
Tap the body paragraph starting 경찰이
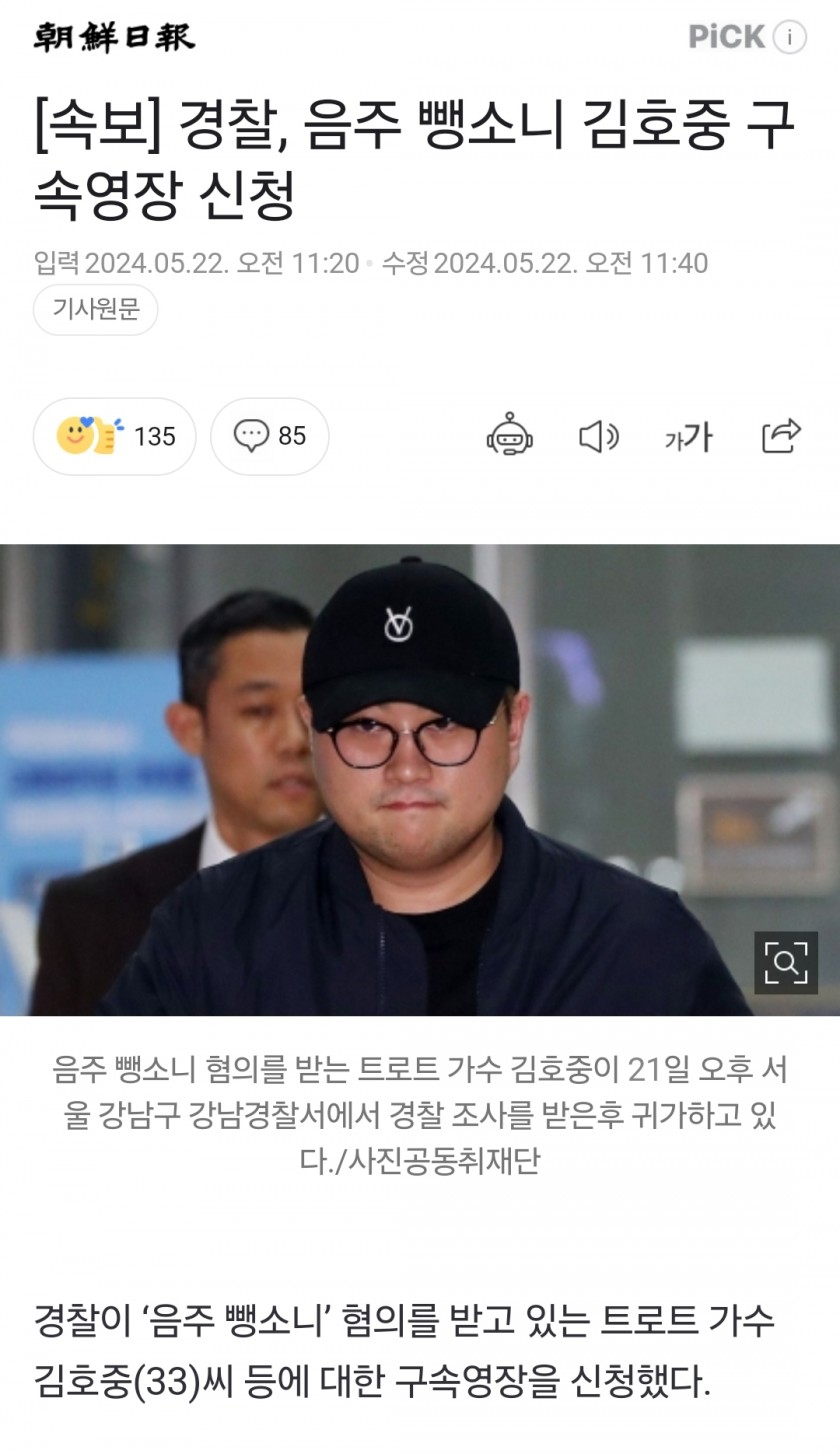coord(404,1350)
